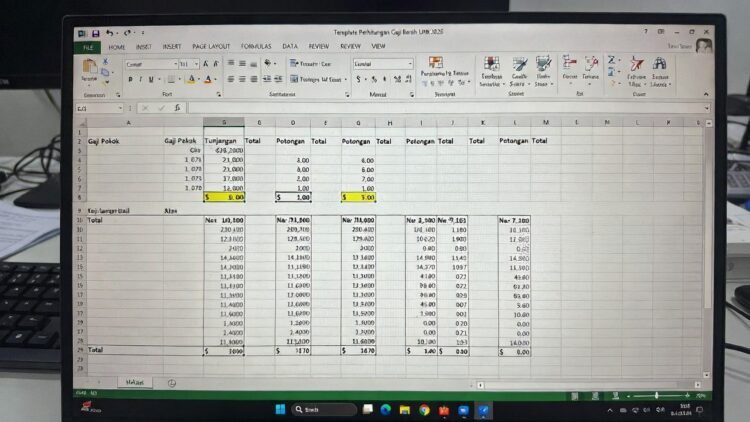The width and height of the screenshot is (750, 422).
Task: Switch to the FORMULAS tab
Action: click(x=256, y=46)
